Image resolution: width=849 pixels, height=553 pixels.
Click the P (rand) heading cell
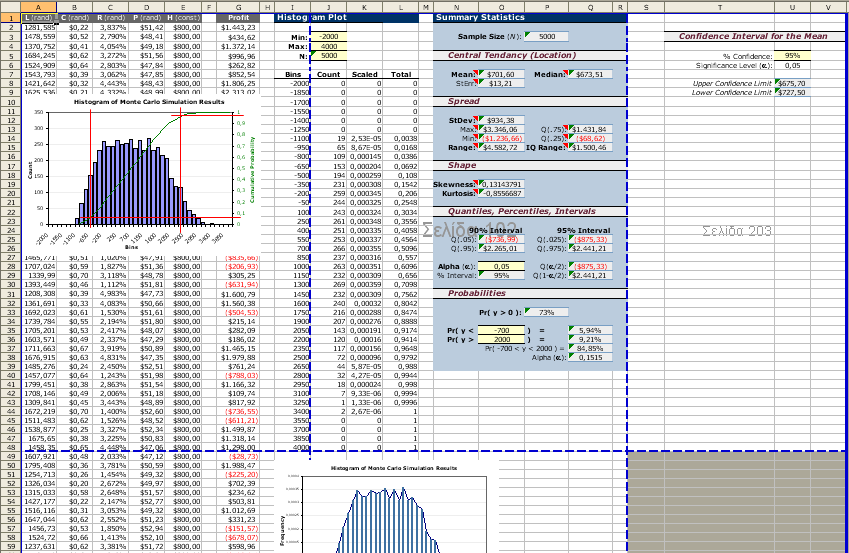point(146,18)
